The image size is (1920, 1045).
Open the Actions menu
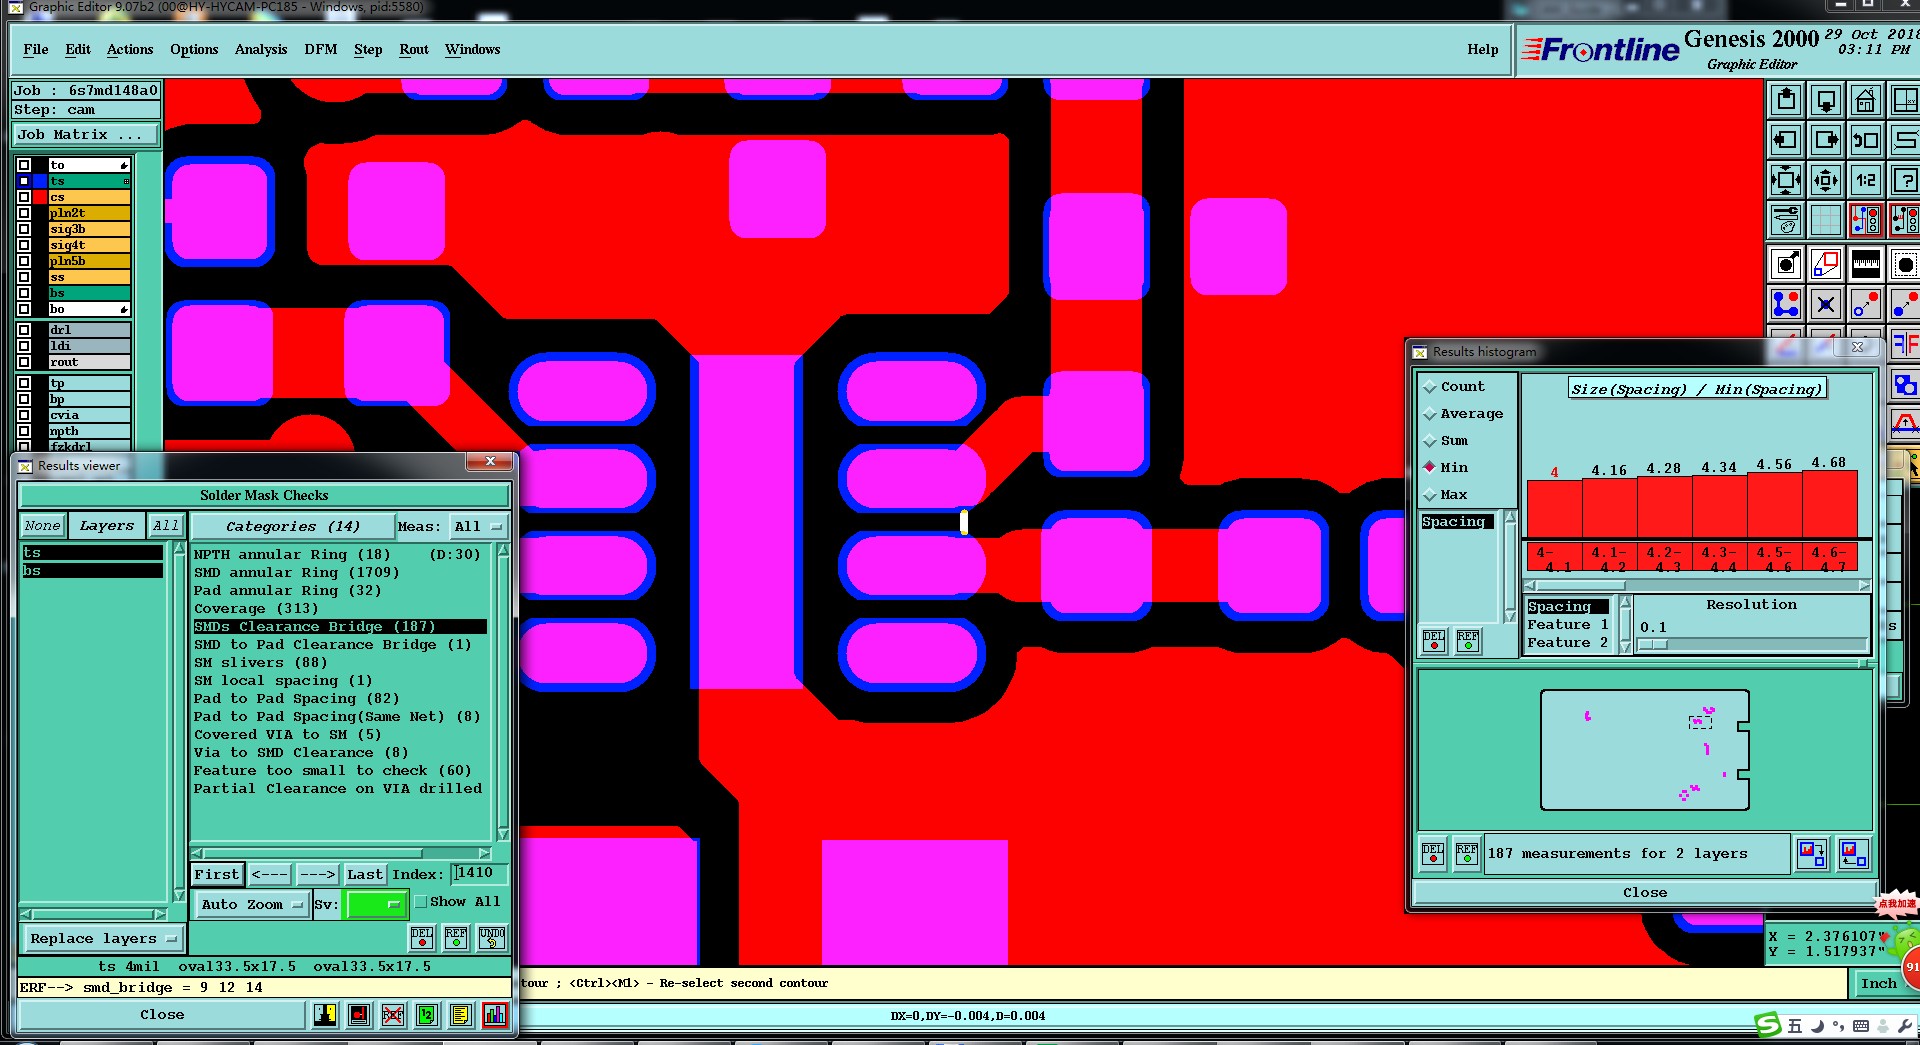pyautogui.click(x=130, y=50)
